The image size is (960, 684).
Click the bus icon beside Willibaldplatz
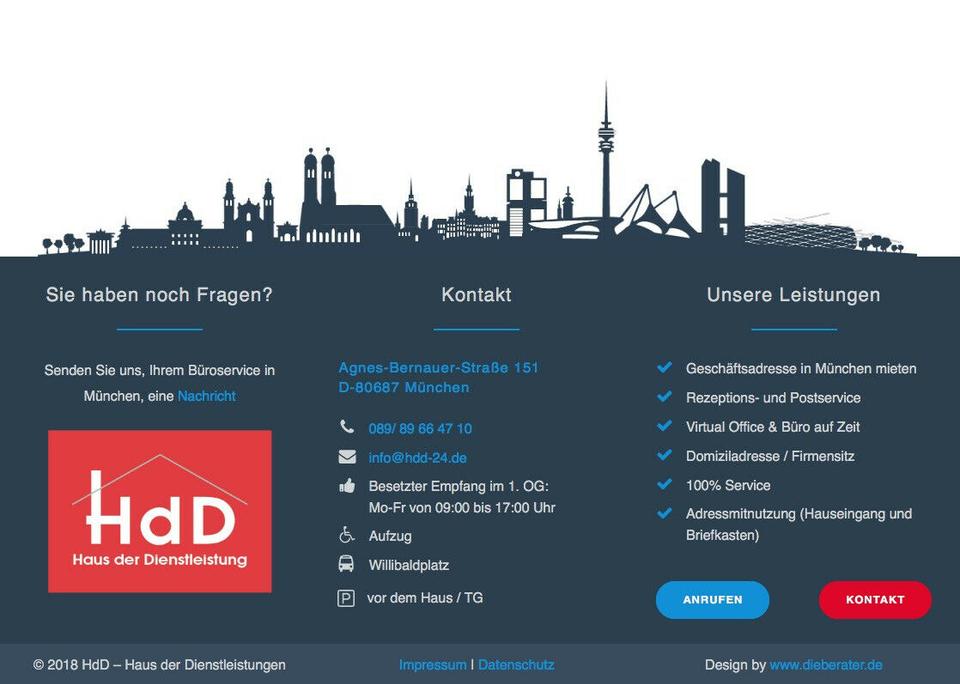(x=346, y=564)
